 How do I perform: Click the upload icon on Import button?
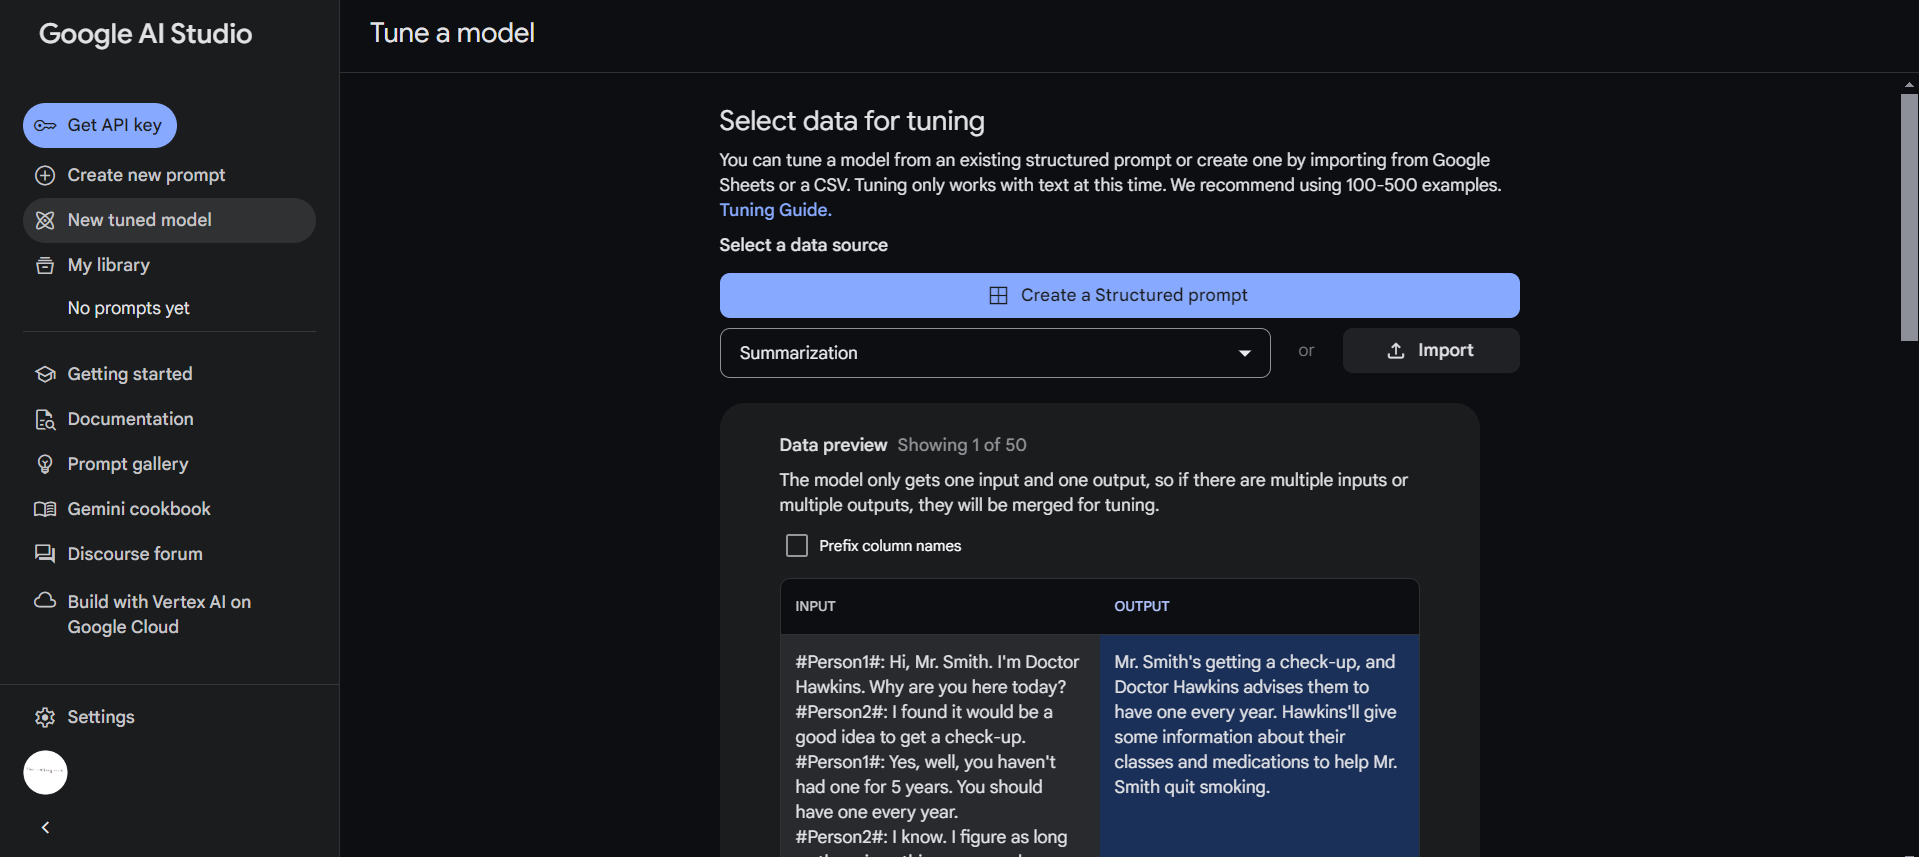click(1396, 351)
